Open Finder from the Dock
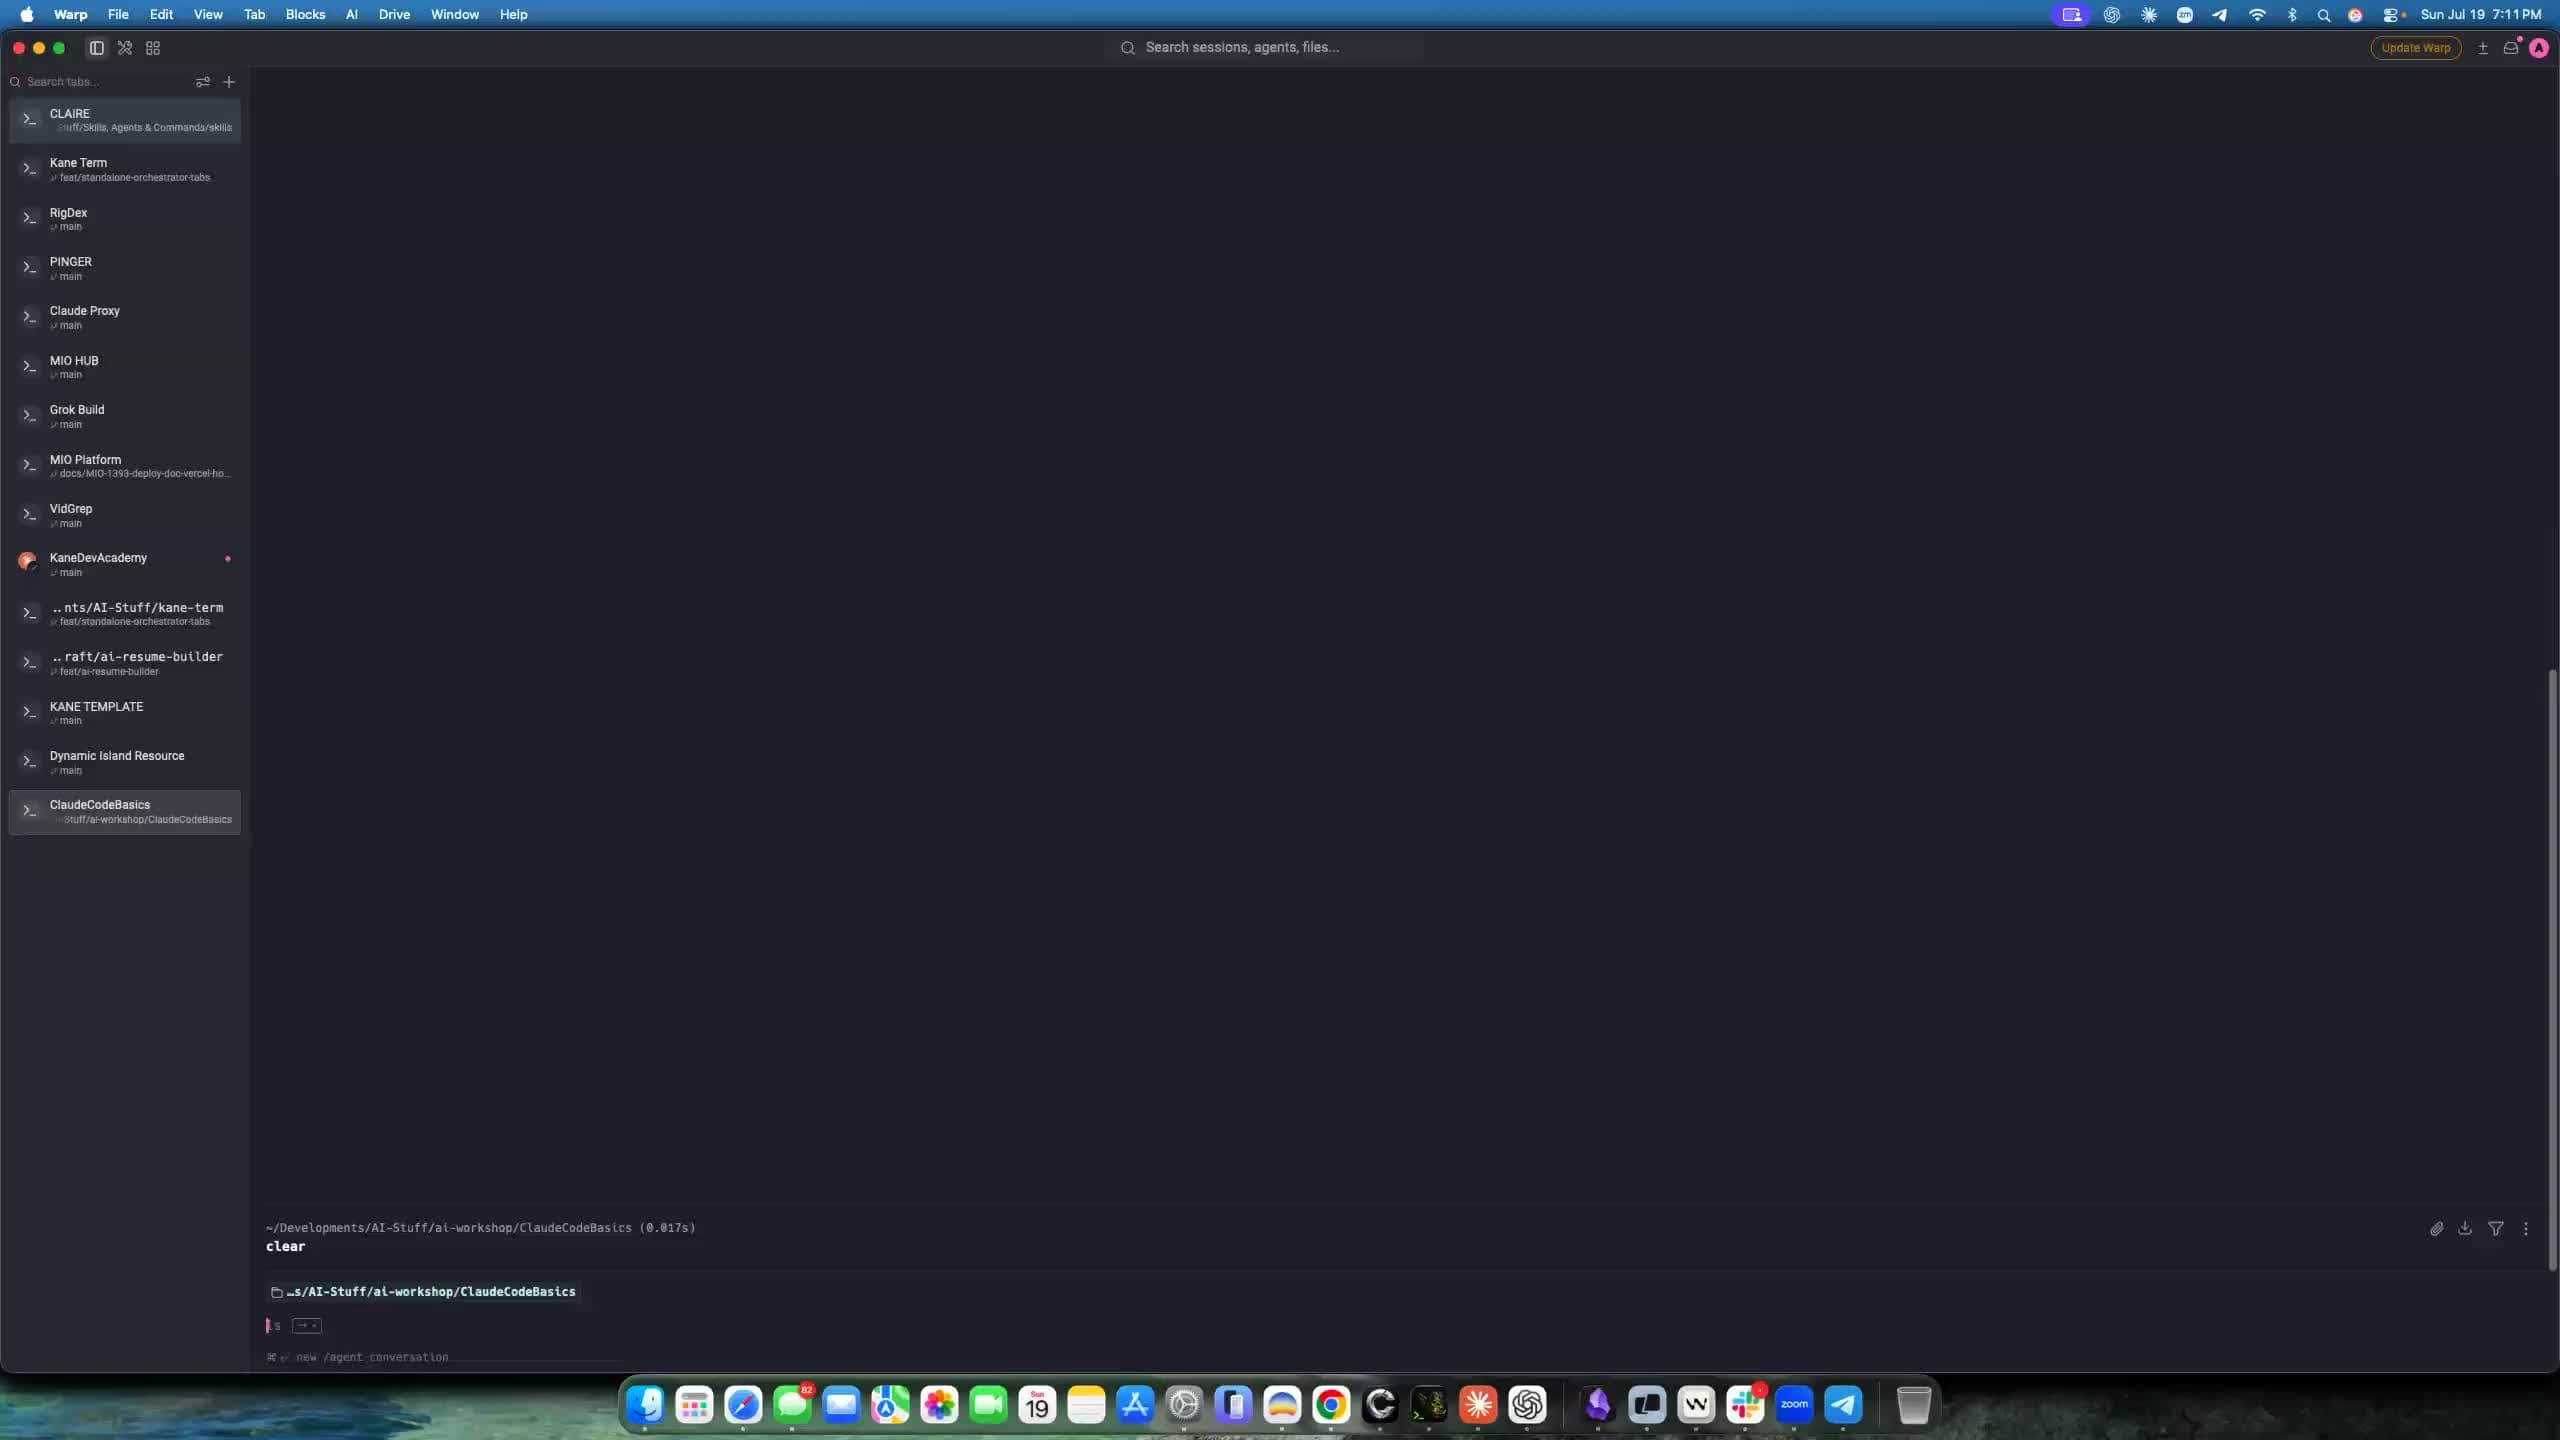The height and width of the screenshot is (1440, 2560). 645,1405
